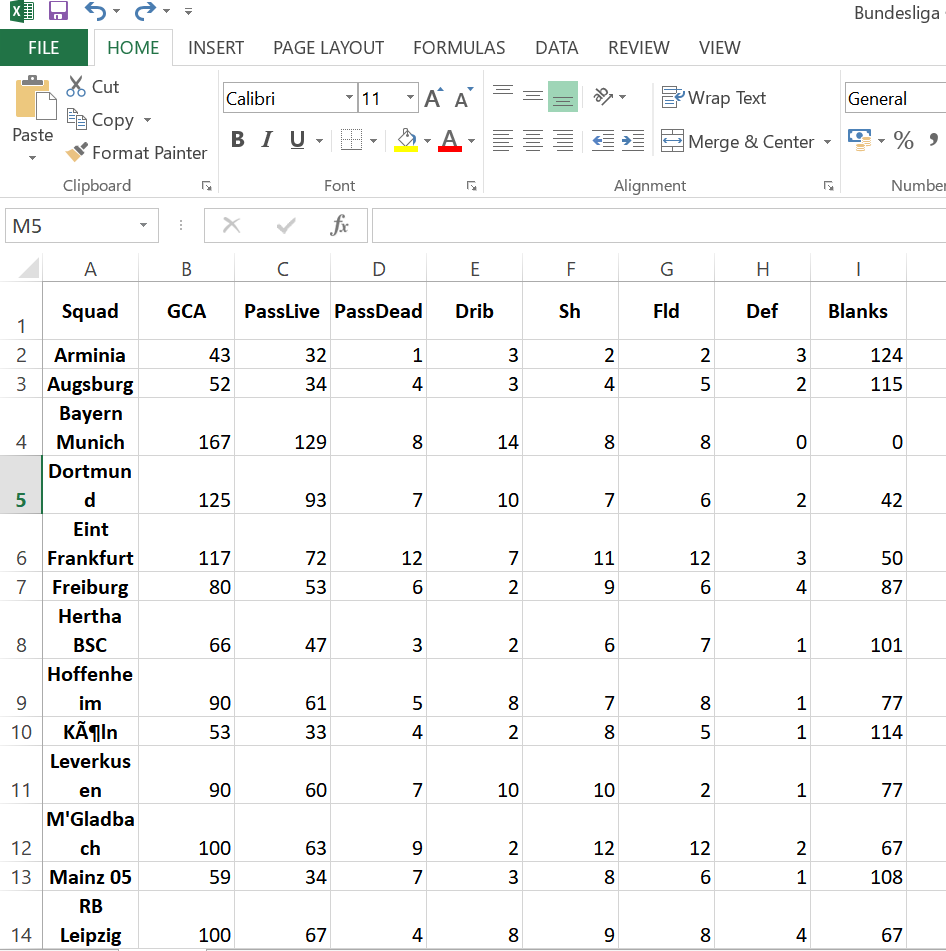Click the Wrap Text button
The image size is (946, 951).
714,98
